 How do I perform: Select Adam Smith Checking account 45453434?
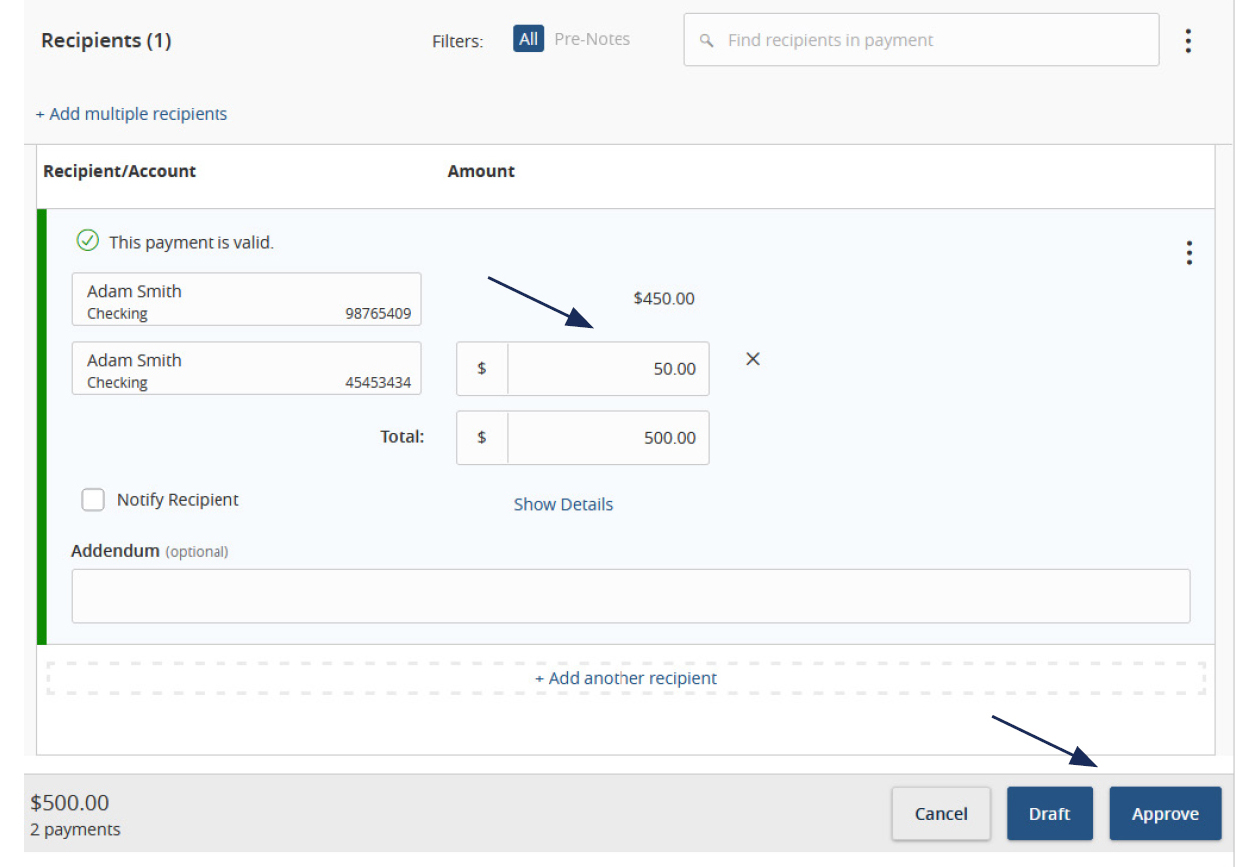click(x=246, y=368)
